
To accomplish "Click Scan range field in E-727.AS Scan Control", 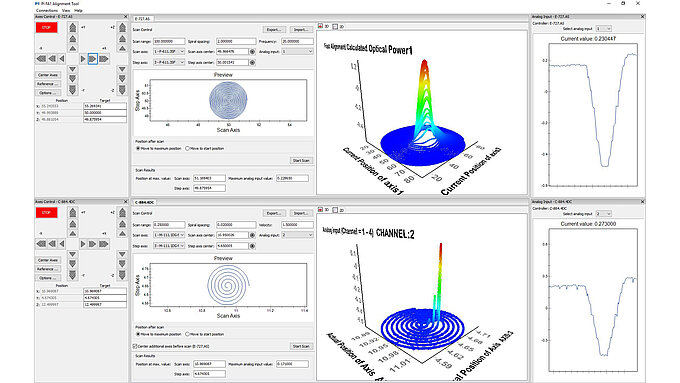I will 169,41.
